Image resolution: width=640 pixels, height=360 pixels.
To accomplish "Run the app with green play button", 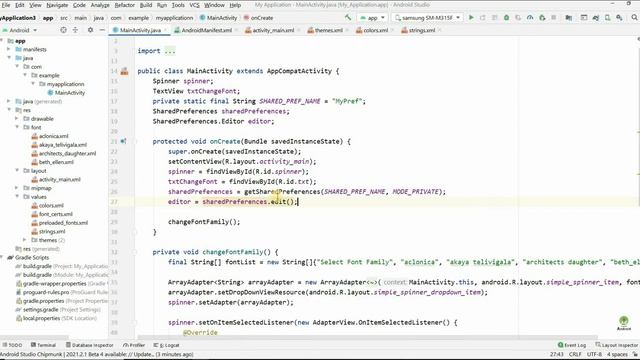I will click(x=471, y=18).
